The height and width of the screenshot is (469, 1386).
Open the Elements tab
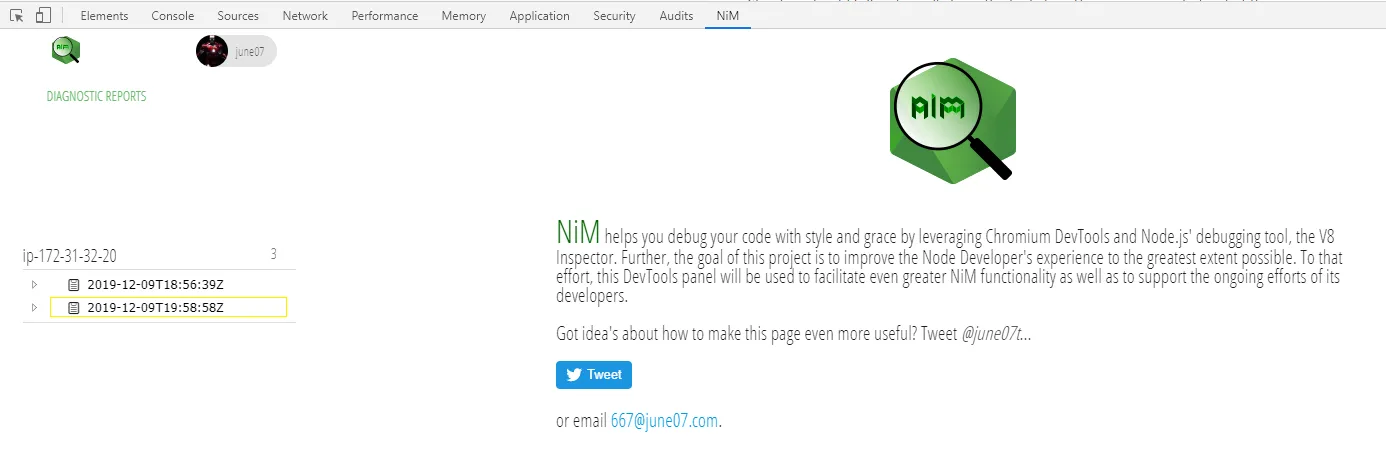[x=104, y=16]
